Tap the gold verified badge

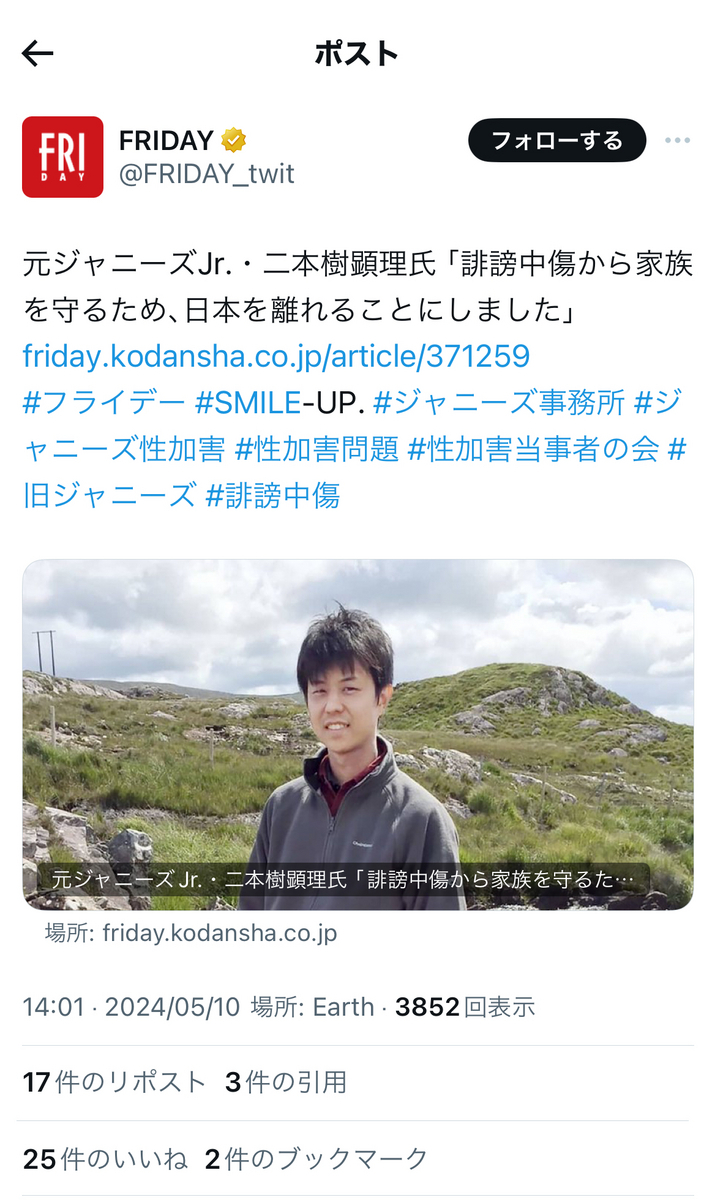coord(234,140)
